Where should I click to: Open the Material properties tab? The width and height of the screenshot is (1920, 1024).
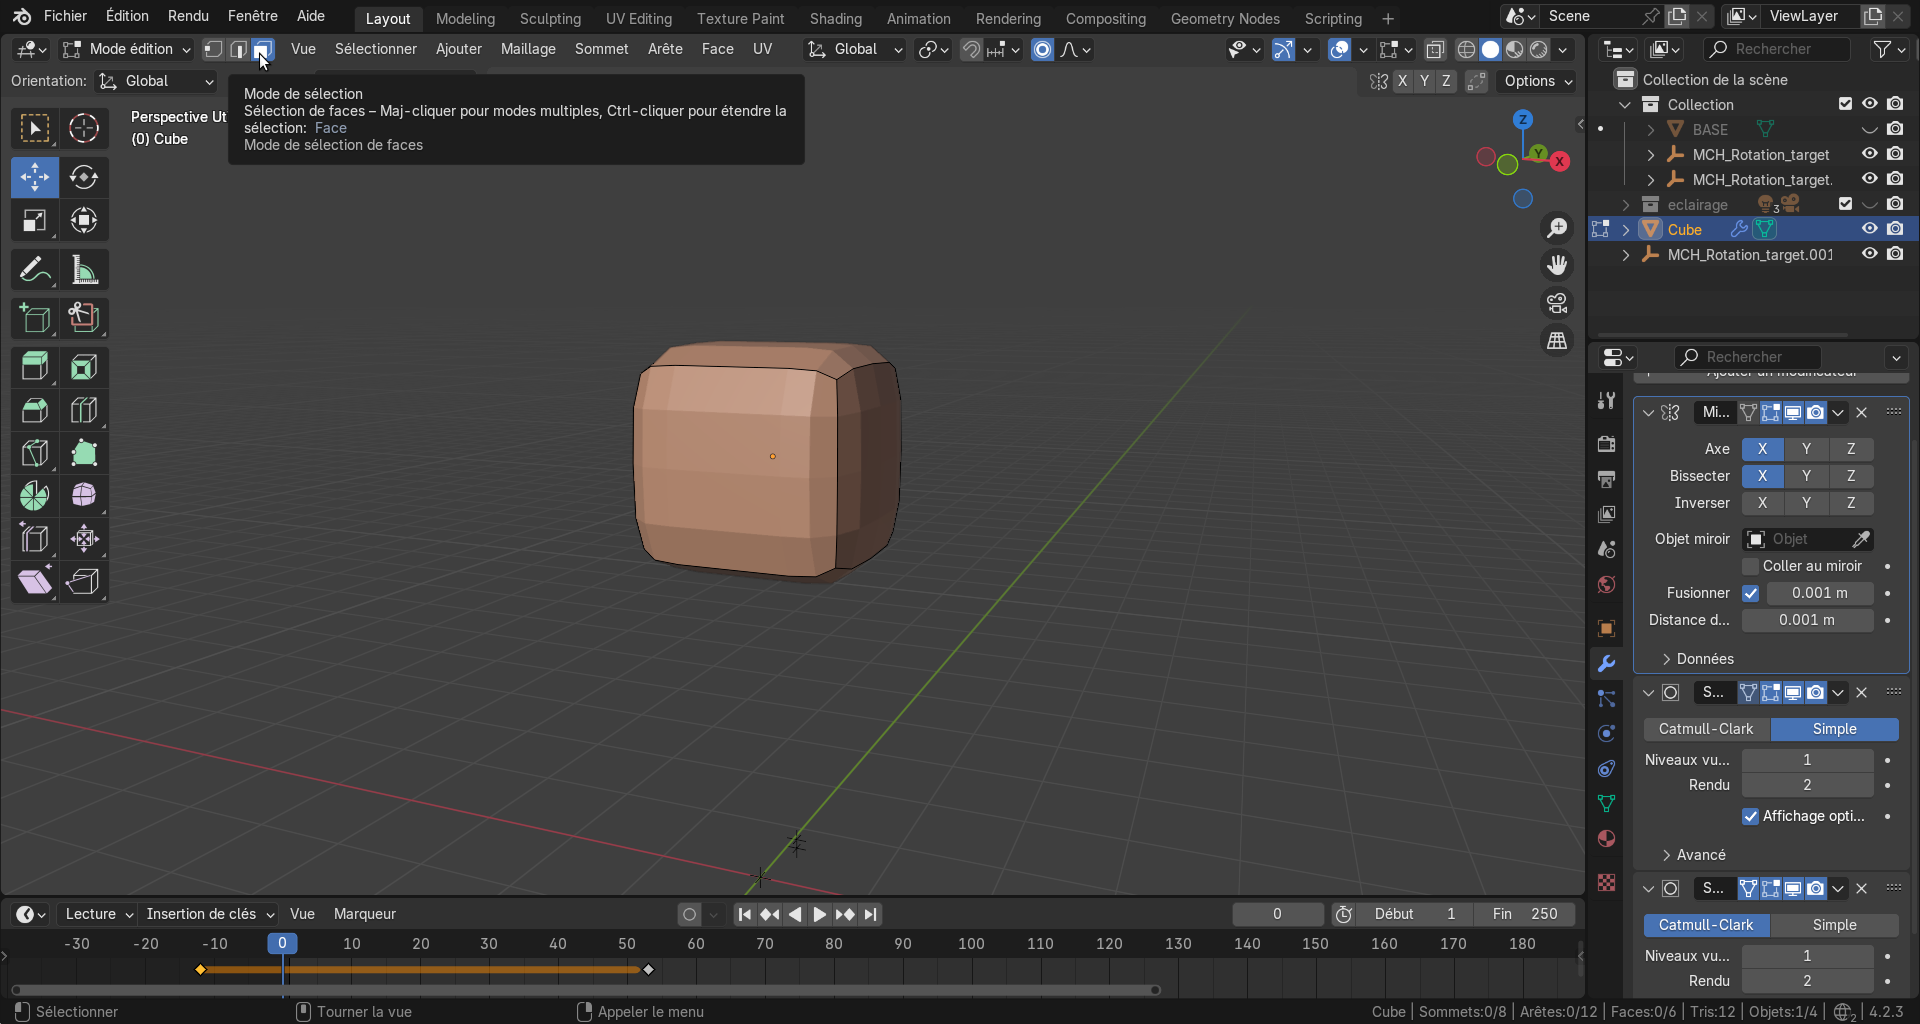click(1606, 838)
